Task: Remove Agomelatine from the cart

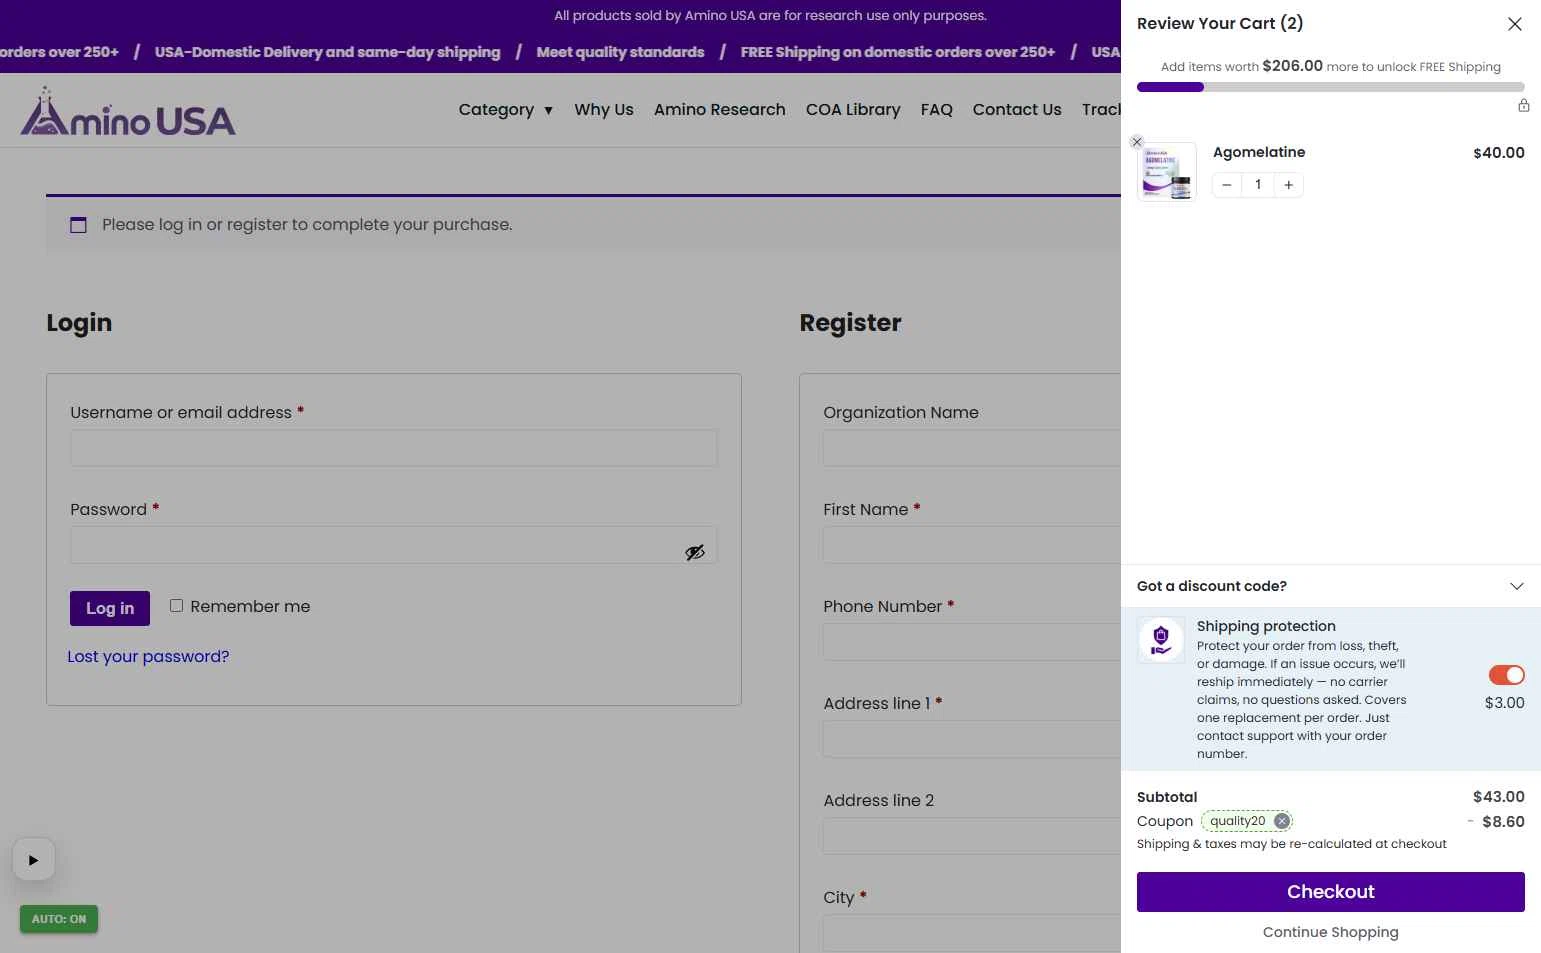Action: coord(1137,142)
